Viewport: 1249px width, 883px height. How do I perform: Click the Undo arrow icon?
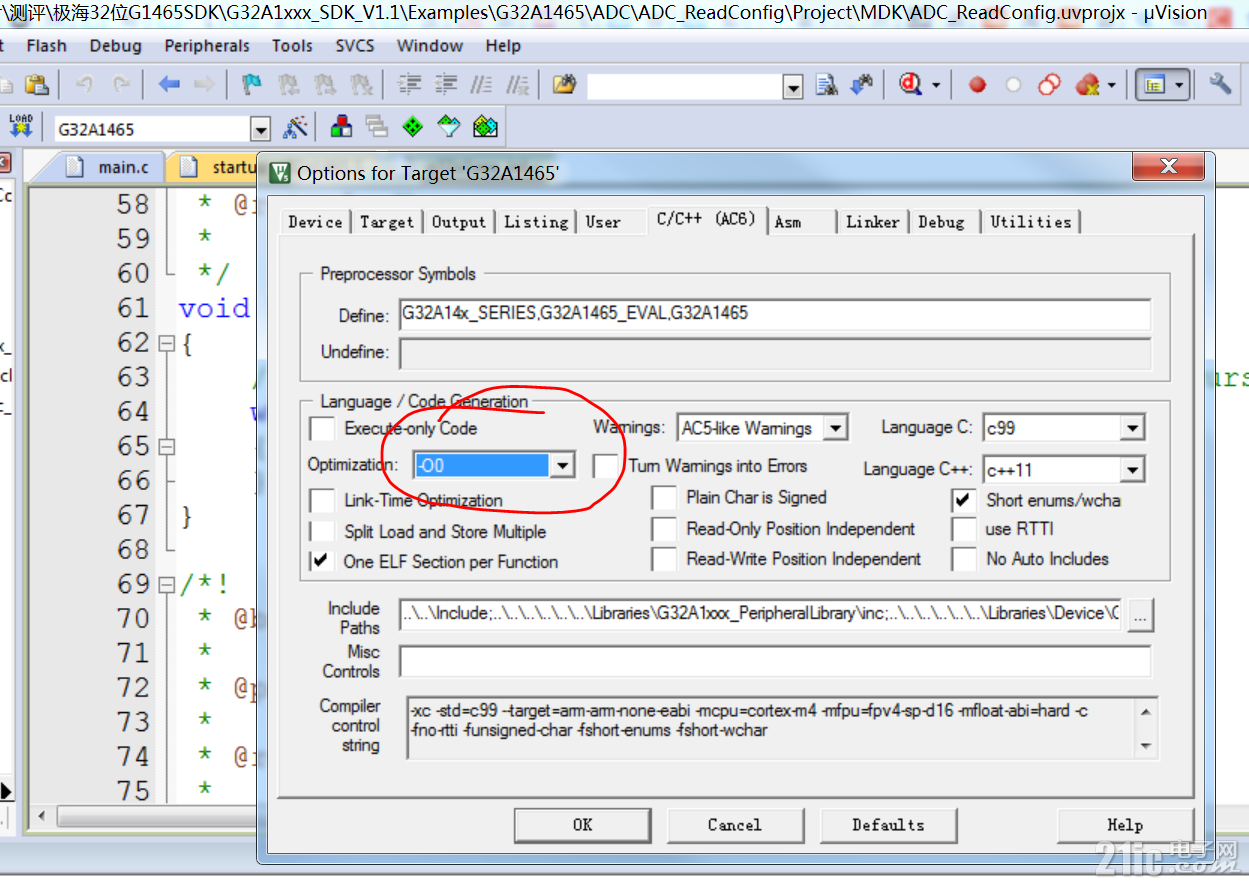(85, 85)
